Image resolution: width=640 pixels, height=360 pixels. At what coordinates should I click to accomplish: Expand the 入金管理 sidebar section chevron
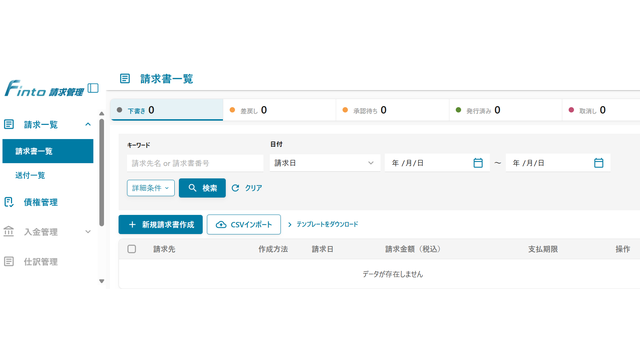[x=88, y=231]
